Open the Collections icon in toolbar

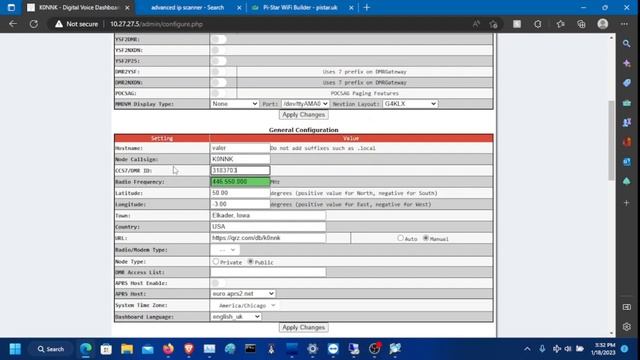581,24
